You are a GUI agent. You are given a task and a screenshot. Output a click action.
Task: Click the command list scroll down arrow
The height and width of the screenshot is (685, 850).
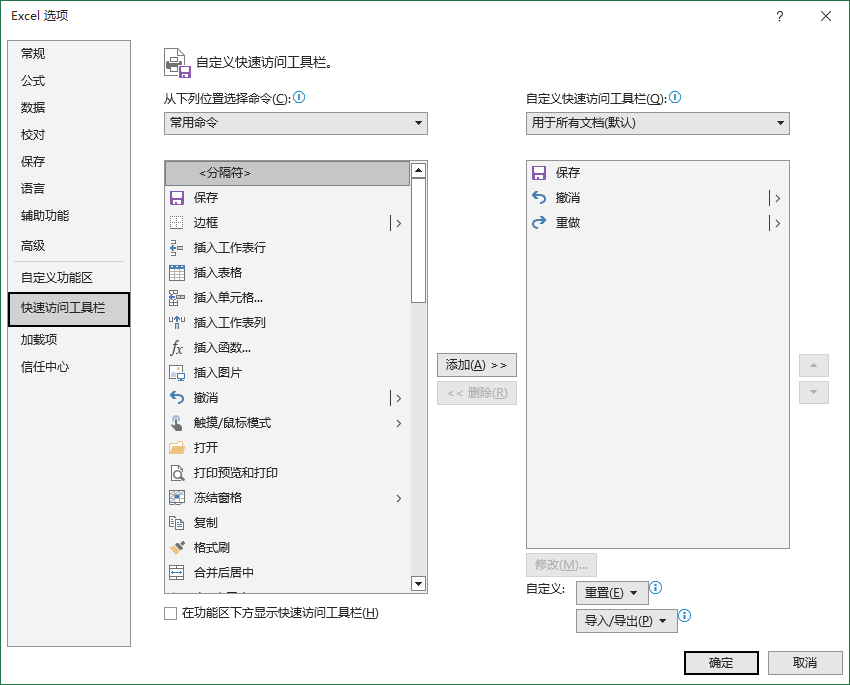pyautogui.click(x=418, y=584)
